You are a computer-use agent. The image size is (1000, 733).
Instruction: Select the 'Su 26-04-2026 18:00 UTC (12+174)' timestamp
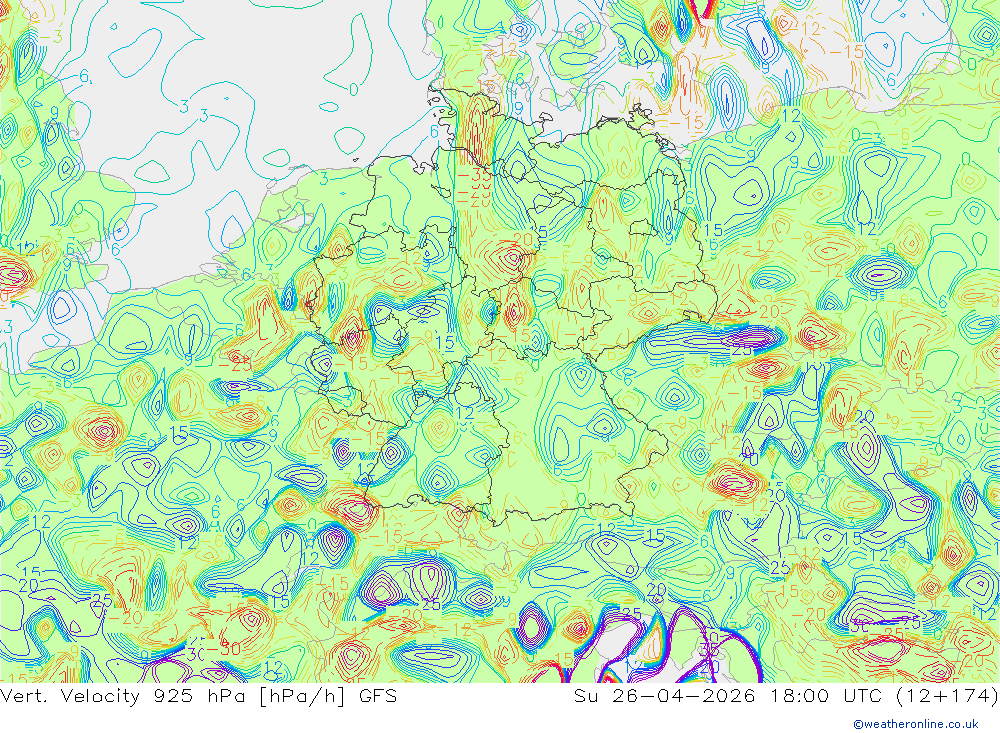786,696
